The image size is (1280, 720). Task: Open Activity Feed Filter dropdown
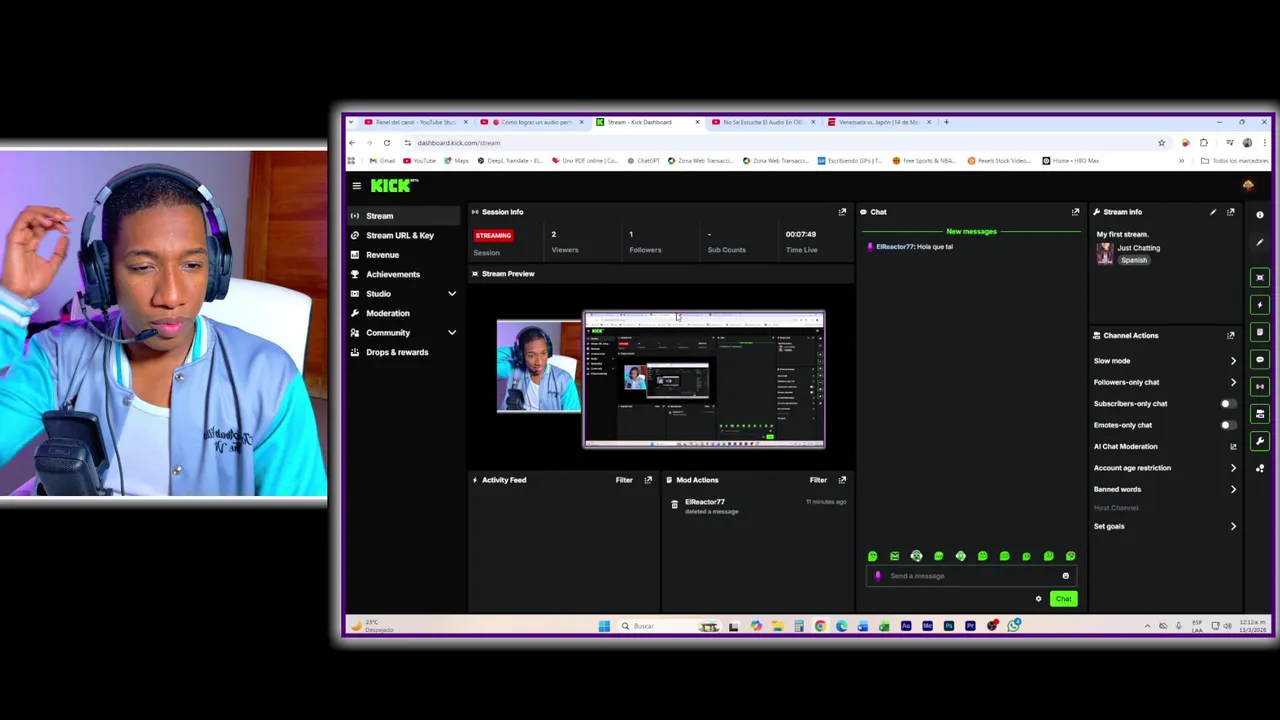(624, 480)
